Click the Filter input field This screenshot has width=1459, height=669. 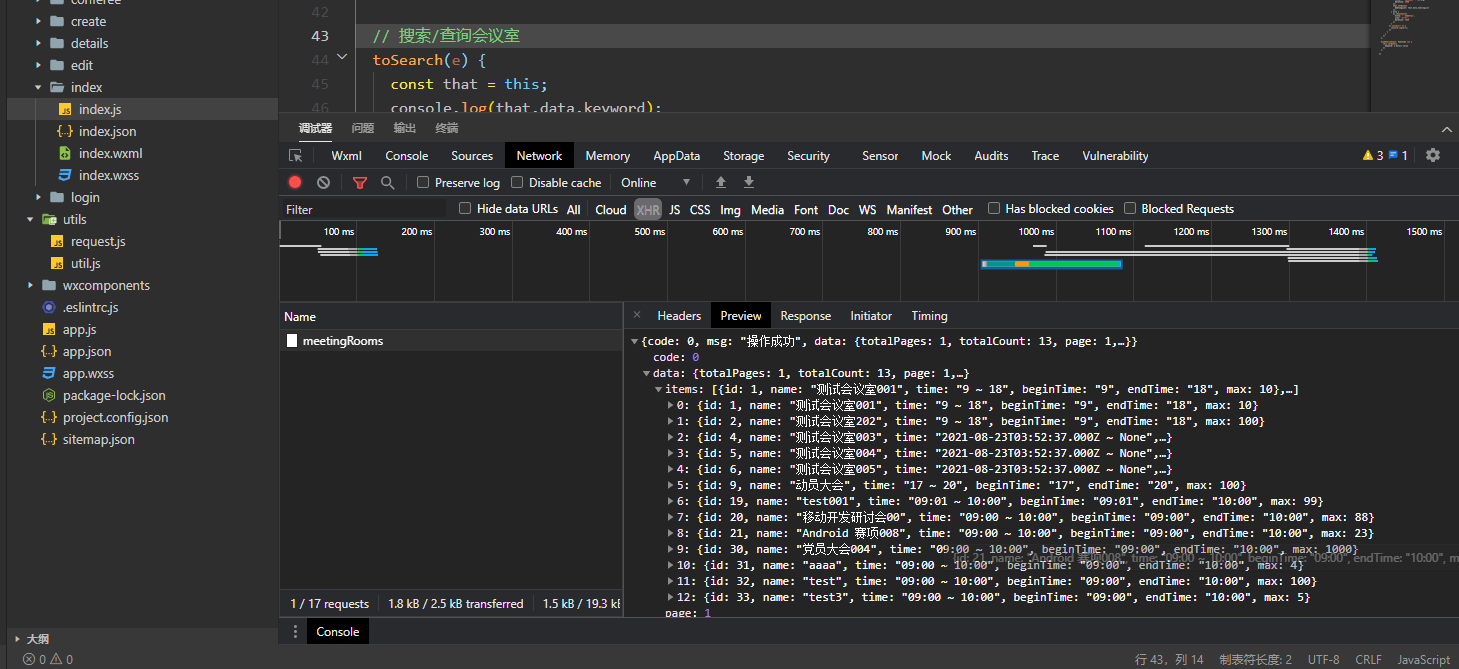[x=364, y=209]
